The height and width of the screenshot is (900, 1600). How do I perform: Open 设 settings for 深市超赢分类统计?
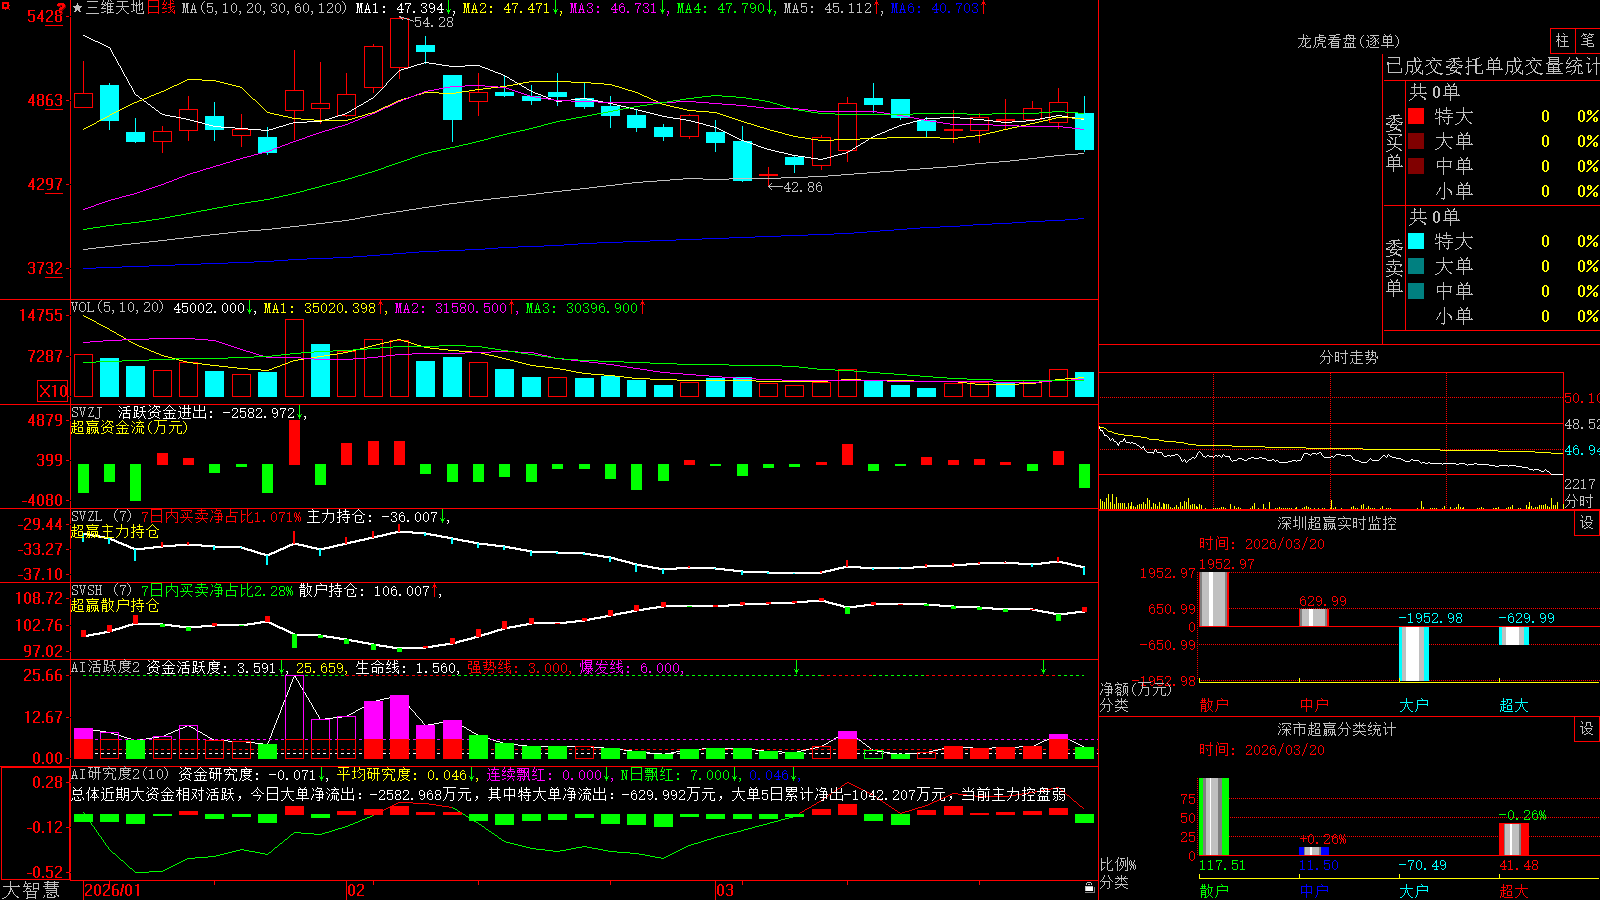1587,729
